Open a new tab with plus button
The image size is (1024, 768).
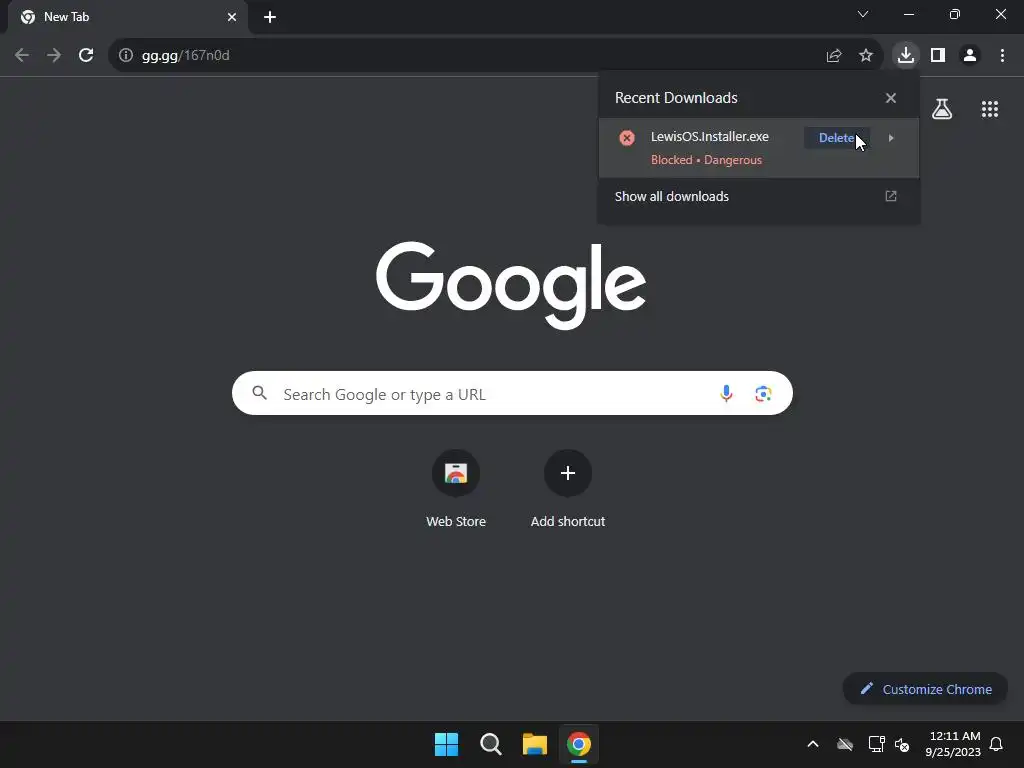tap(270, 17)
